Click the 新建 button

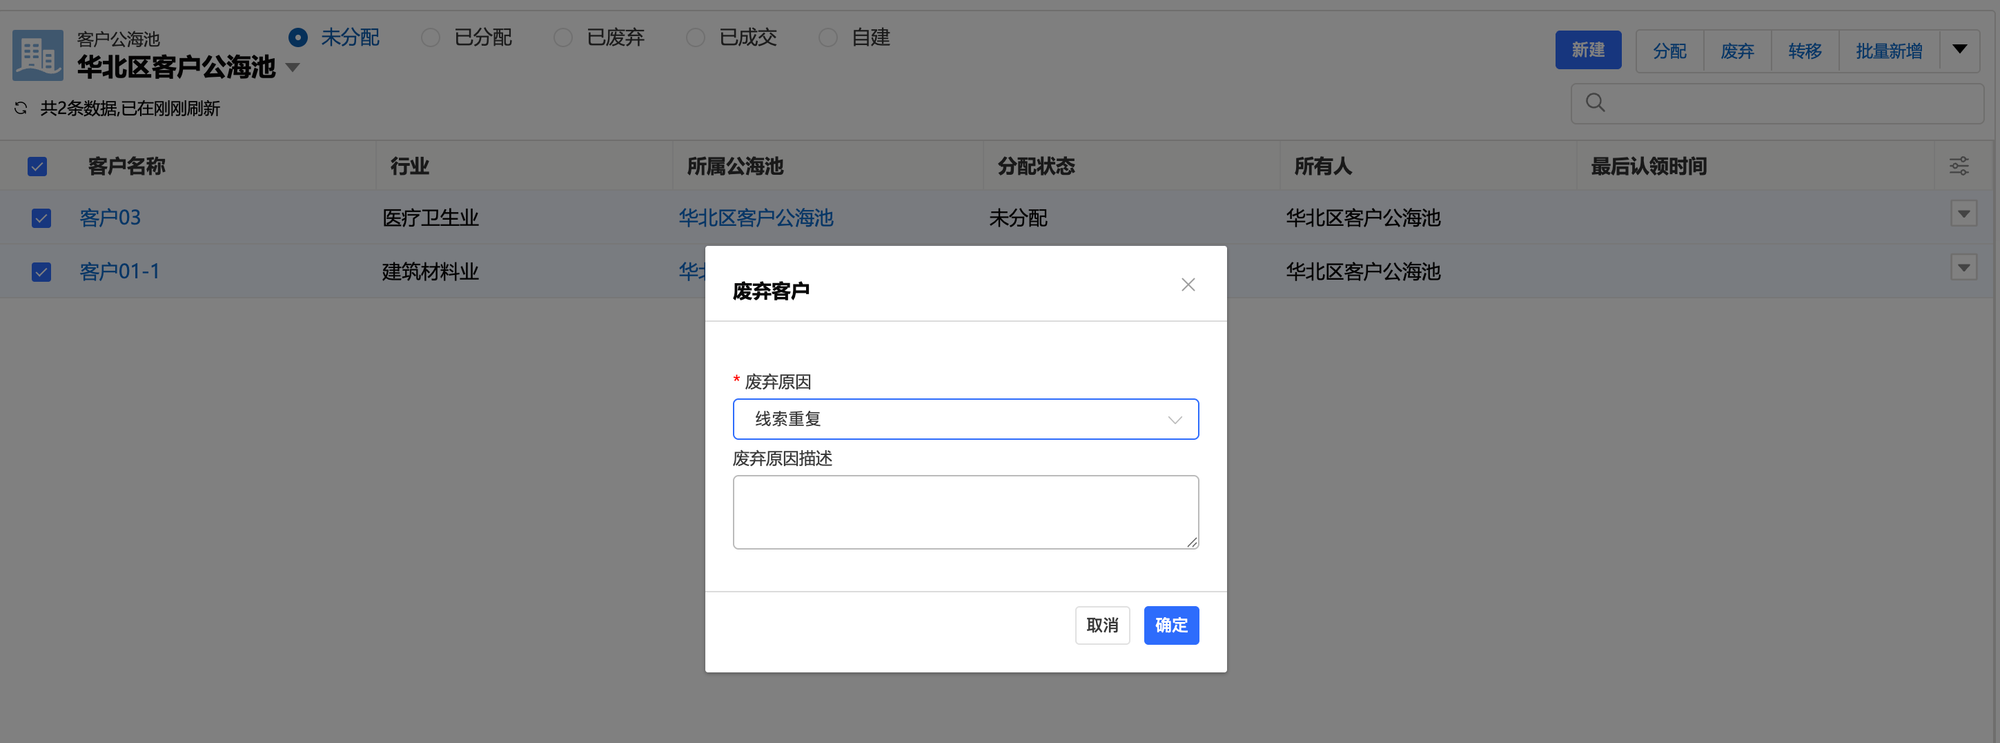(x=1587, y=50)
